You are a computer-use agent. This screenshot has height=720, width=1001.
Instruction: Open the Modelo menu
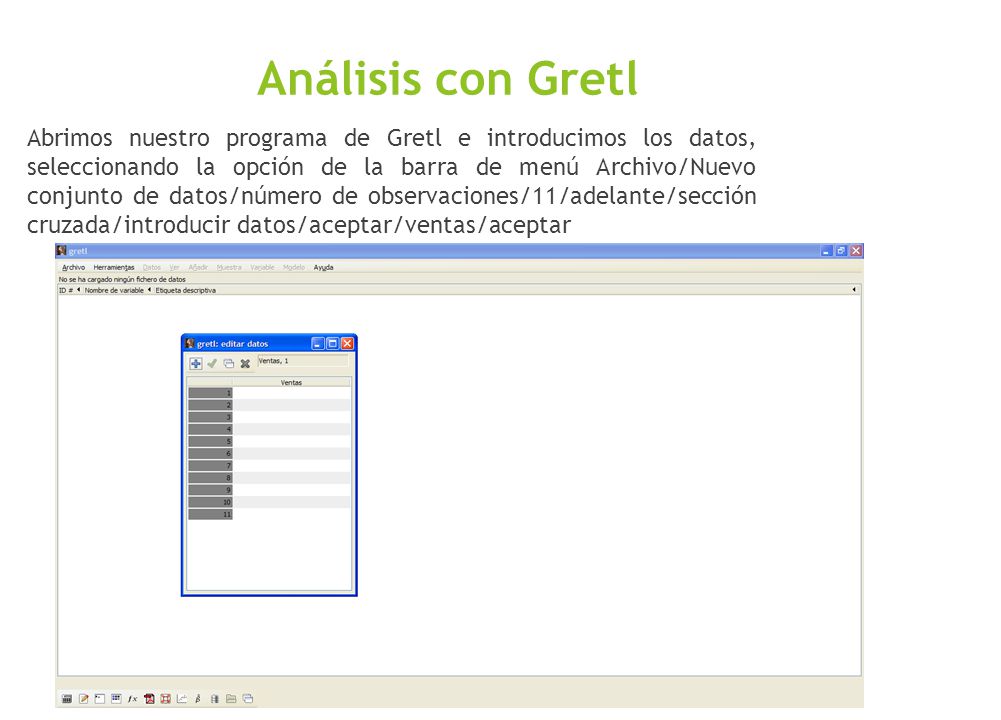[294, 267]
